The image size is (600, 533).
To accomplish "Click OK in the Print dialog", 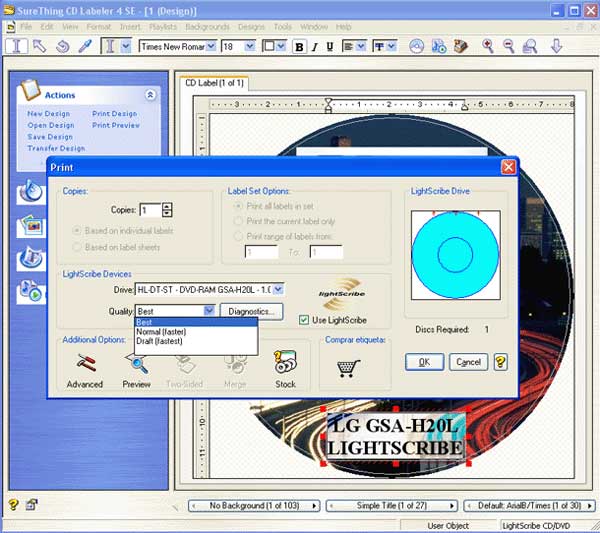I will pos(424,362).
